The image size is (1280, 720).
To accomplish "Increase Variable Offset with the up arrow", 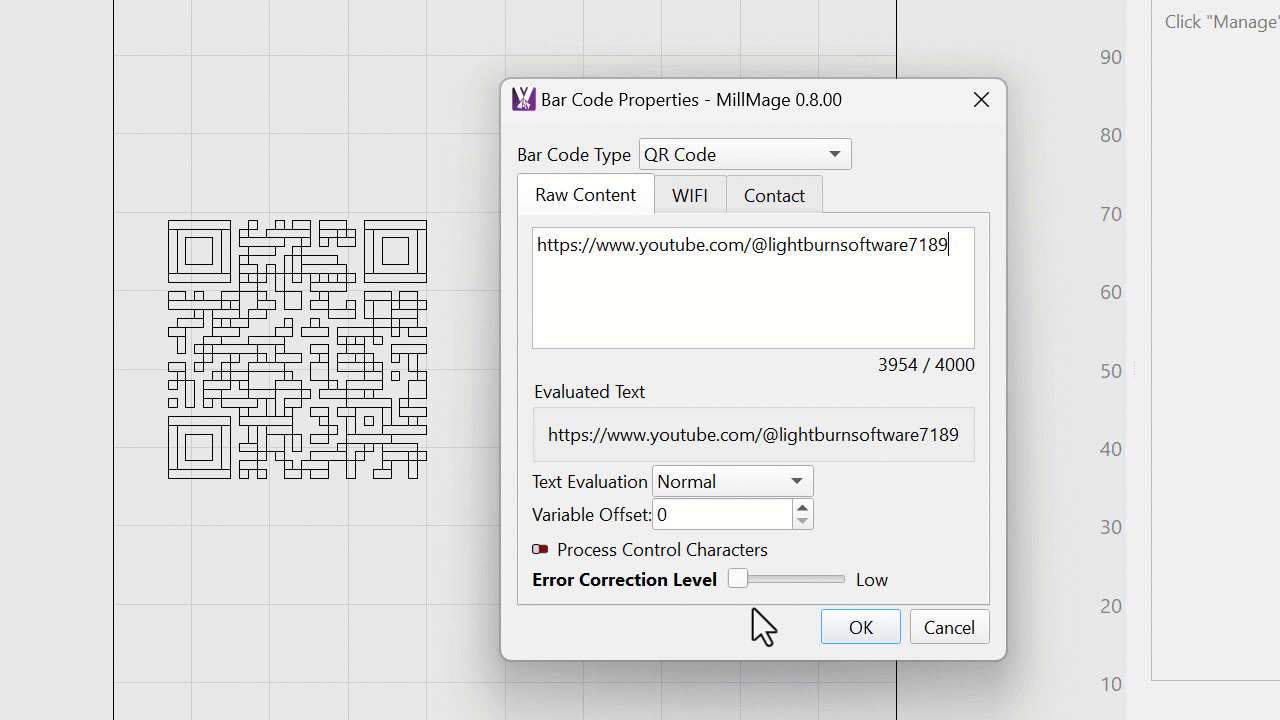I will tap(802, 508).
